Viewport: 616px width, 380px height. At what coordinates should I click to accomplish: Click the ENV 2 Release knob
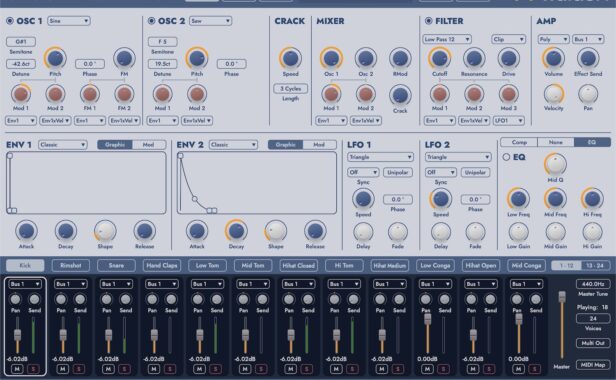tap(315, 231)
